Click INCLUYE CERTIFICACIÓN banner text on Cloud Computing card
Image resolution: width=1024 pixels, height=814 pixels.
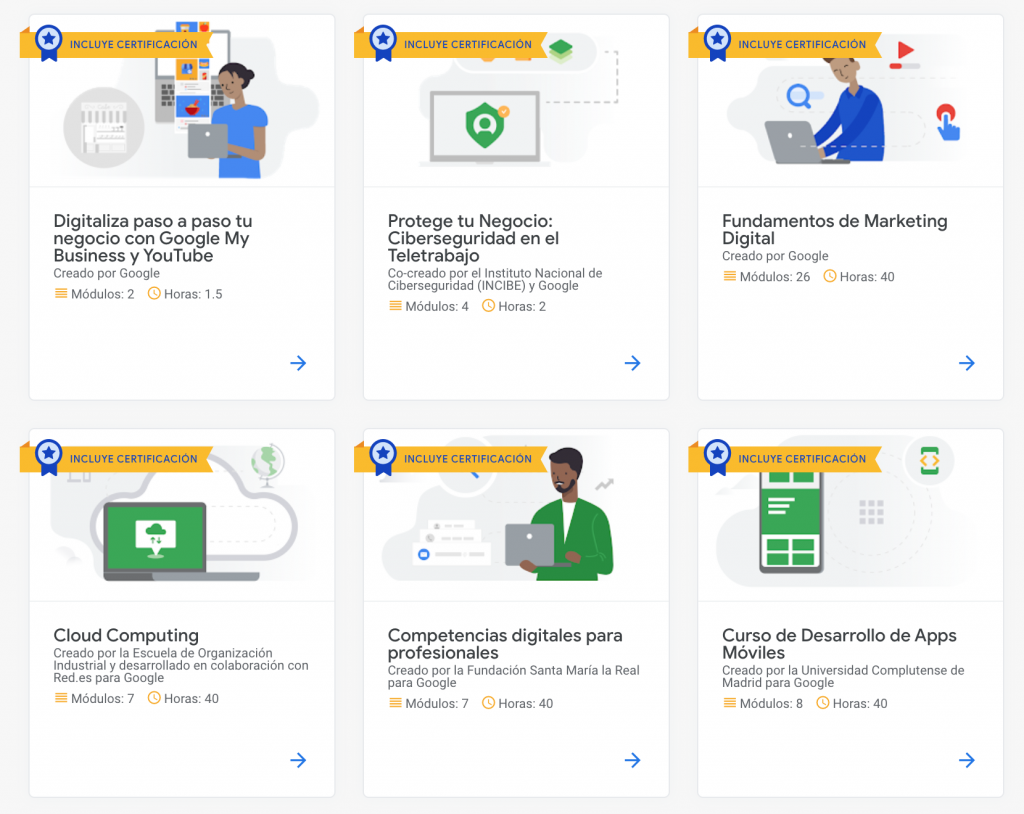click(134, 459)
